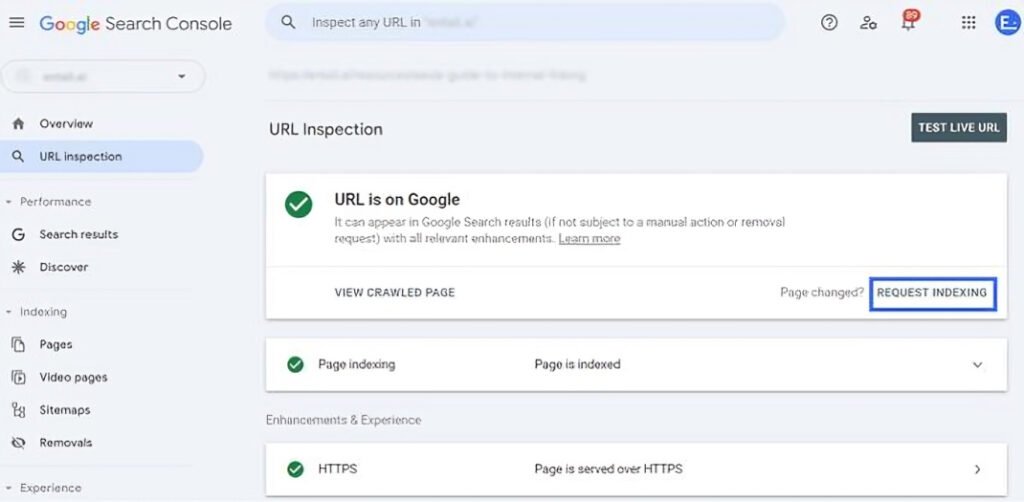The height and width of the screenshot is (502, 1024).
Task: Click the TEST LIVE URL button
Action: (x=959, y=127)
